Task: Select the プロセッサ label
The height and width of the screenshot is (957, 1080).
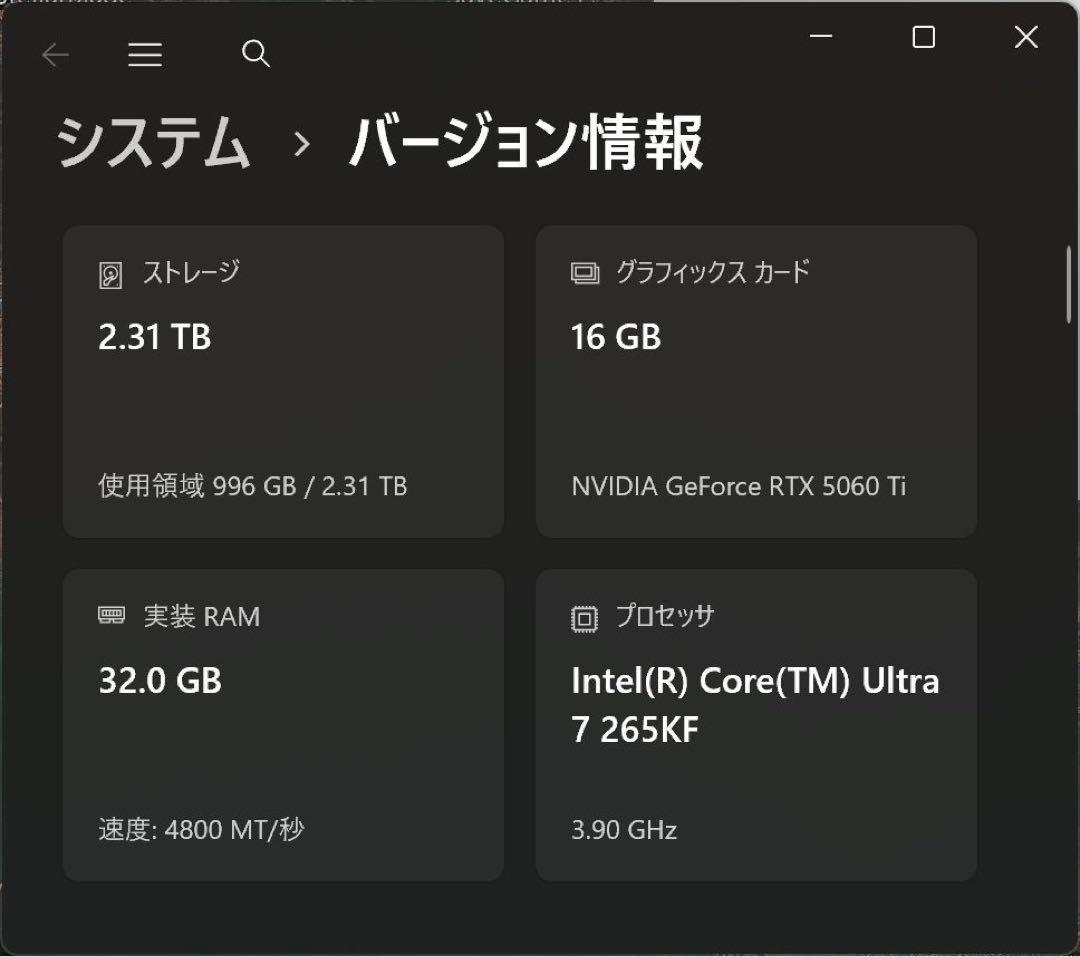Action: [x=665, y=616]
